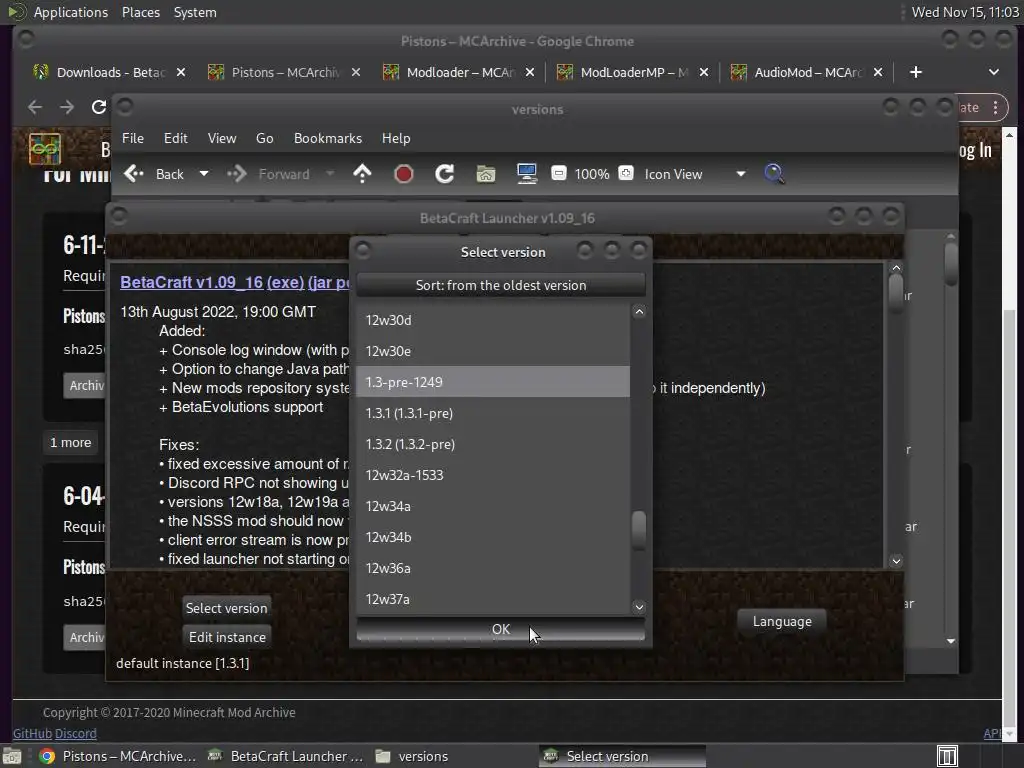Open Chrome tab search chevron
This screenshot has width=1024, height=768.
pos(993,72)
